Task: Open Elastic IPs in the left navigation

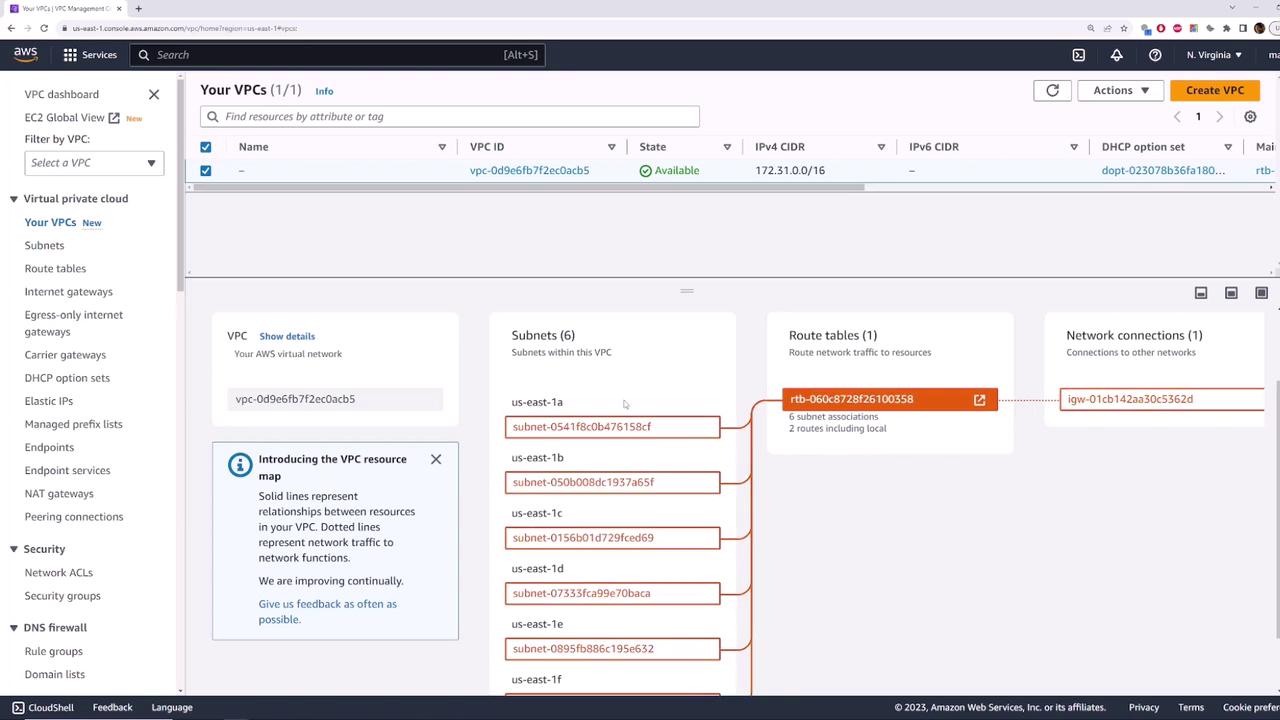Action: click(49, 401)
